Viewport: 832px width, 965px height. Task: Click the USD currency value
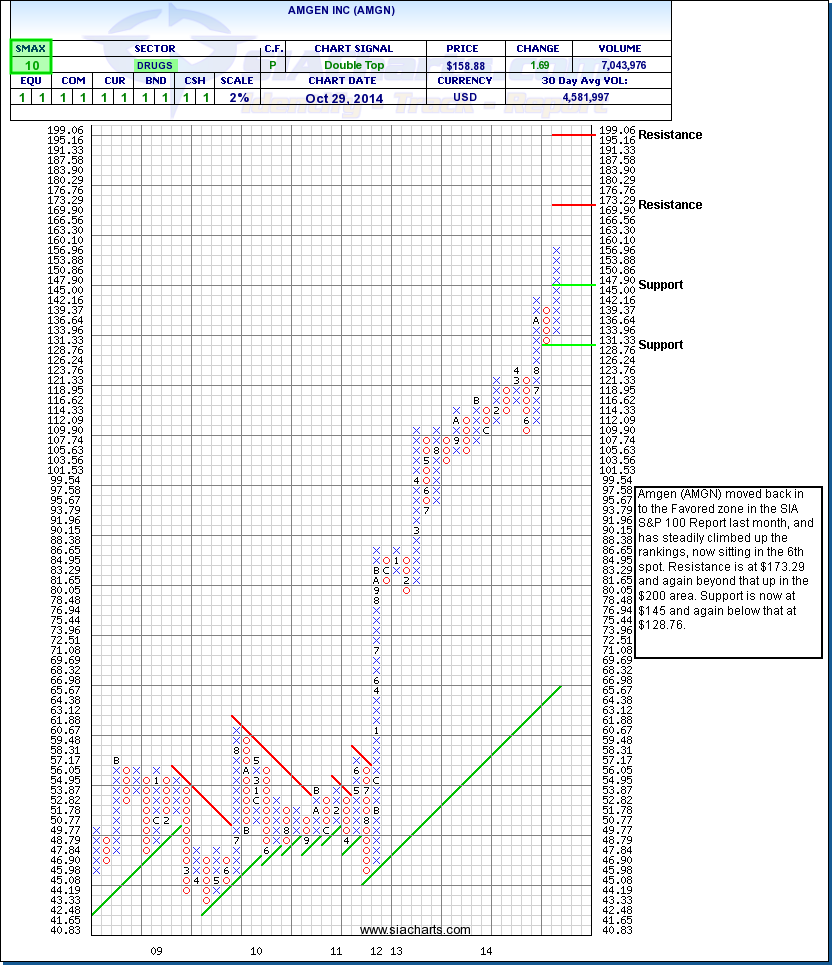(x=466, y=97)
